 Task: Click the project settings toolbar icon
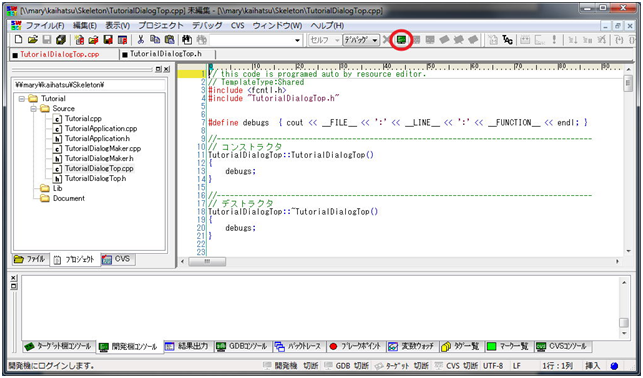[x=122, y=40]
